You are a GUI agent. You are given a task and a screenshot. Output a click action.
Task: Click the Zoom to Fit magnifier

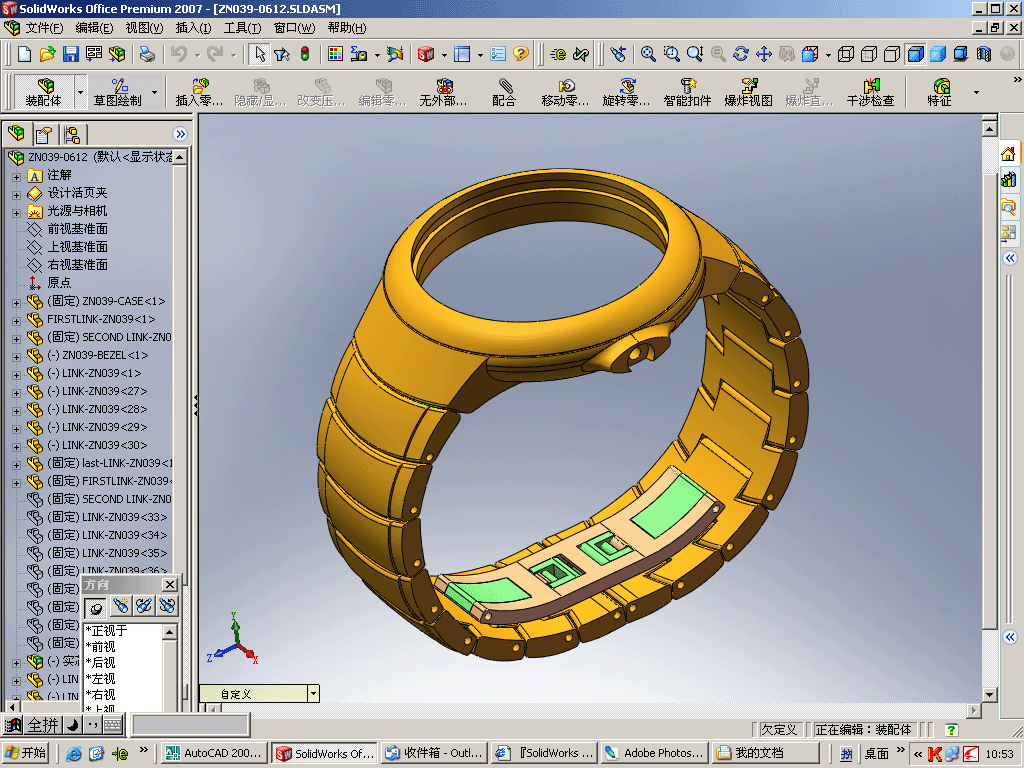pos(648,54)
